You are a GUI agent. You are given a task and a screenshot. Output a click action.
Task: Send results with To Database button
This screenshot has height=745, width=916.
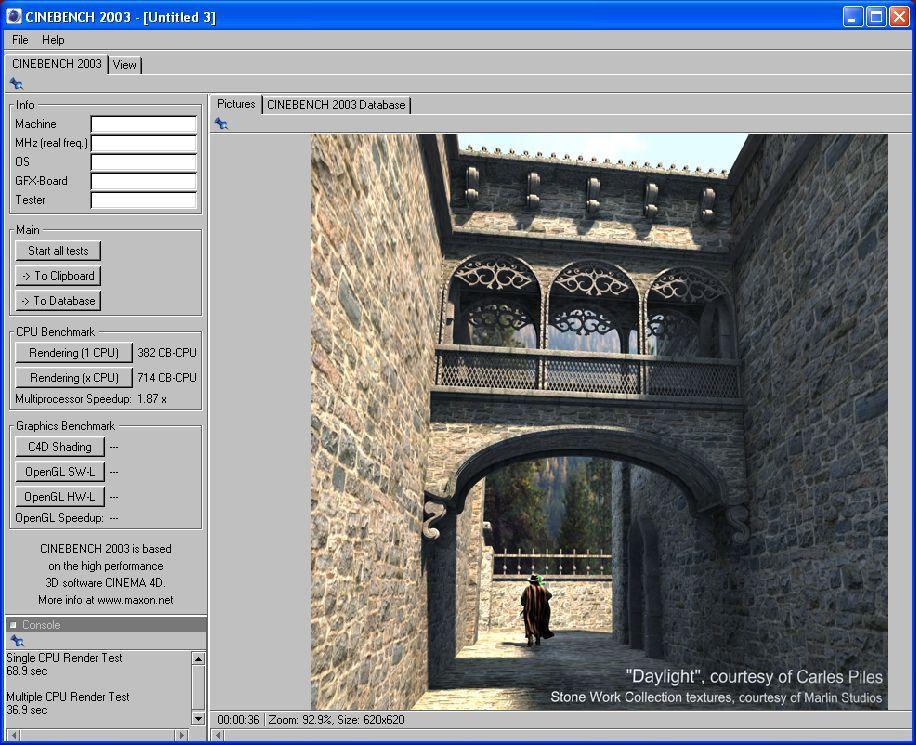point(58,301)
